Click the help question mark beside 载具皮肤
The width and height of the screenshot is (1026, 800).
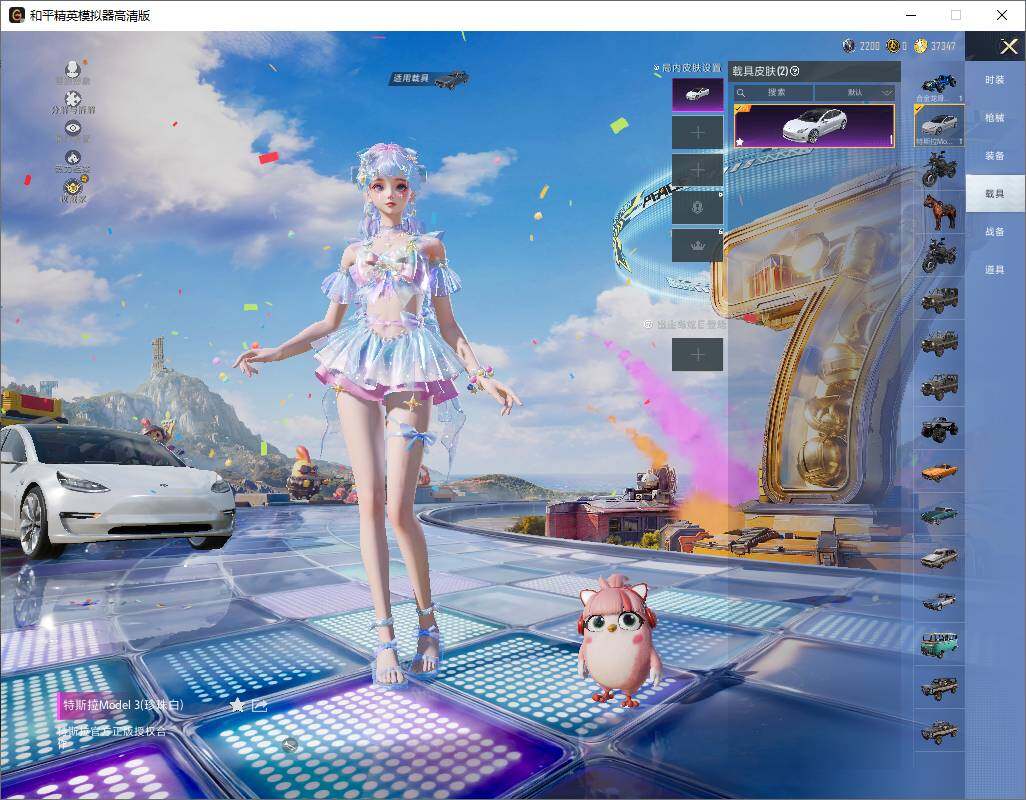[x=795, y=71]
